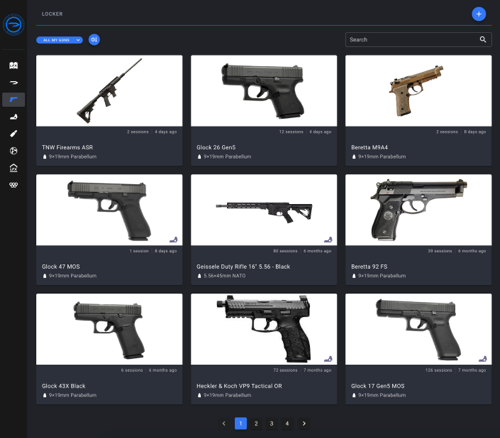Click the round blue filter settings button

pos(94,40)
